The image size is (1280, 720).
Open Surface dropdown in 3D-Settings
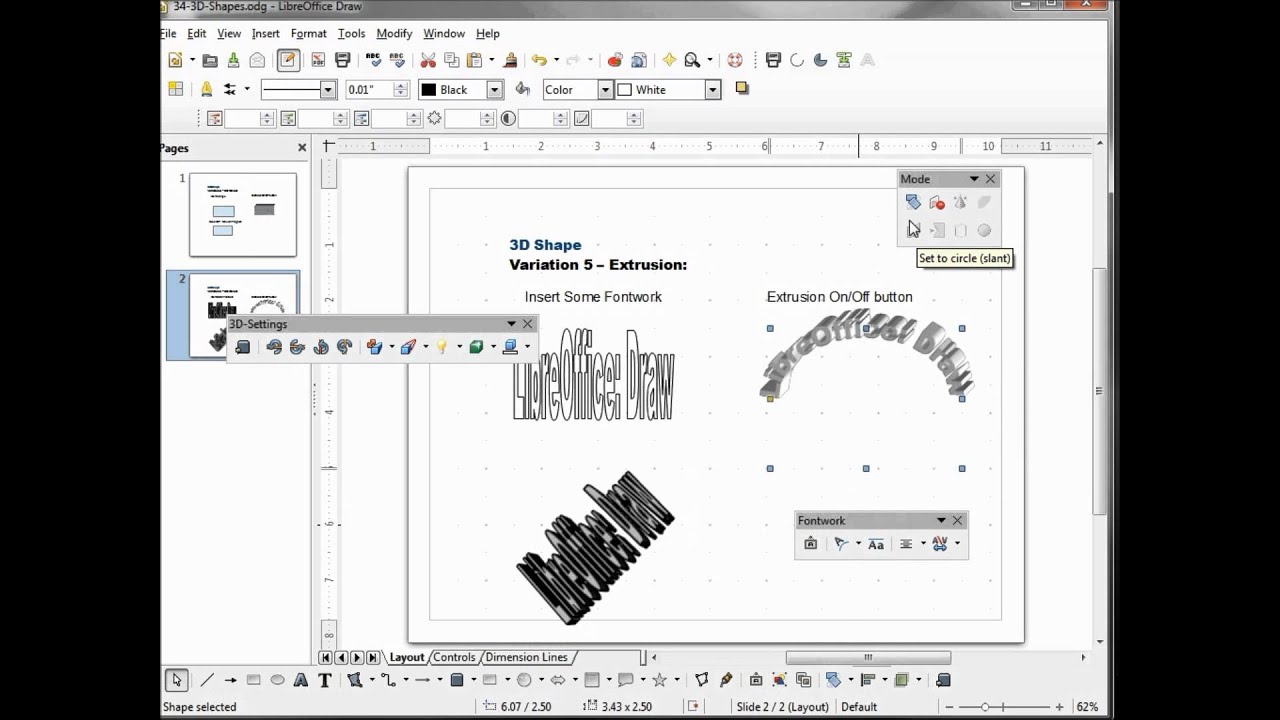493,347
